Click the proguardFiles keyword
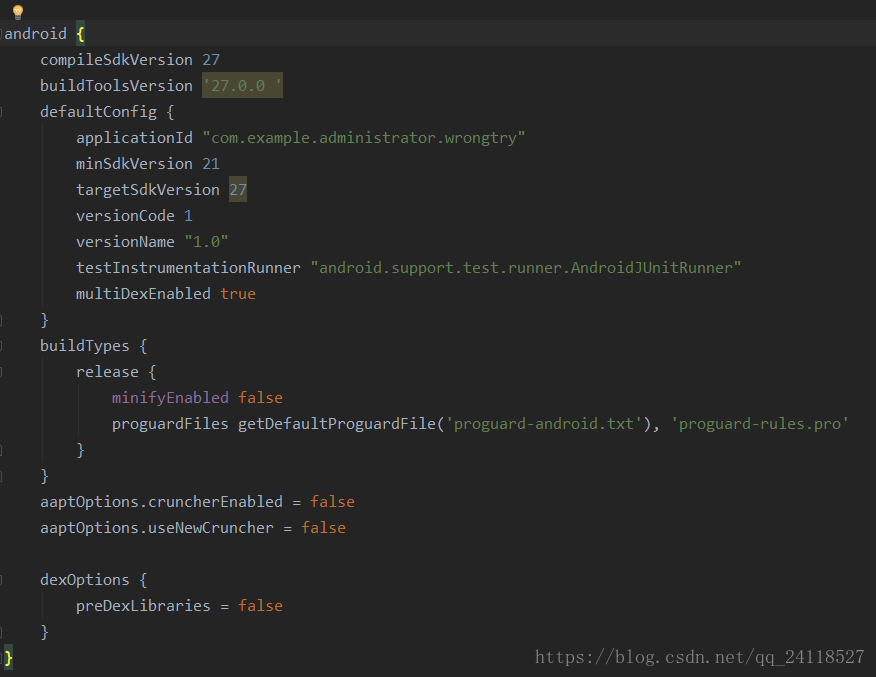The image size is (876, 677). point(170,424)
